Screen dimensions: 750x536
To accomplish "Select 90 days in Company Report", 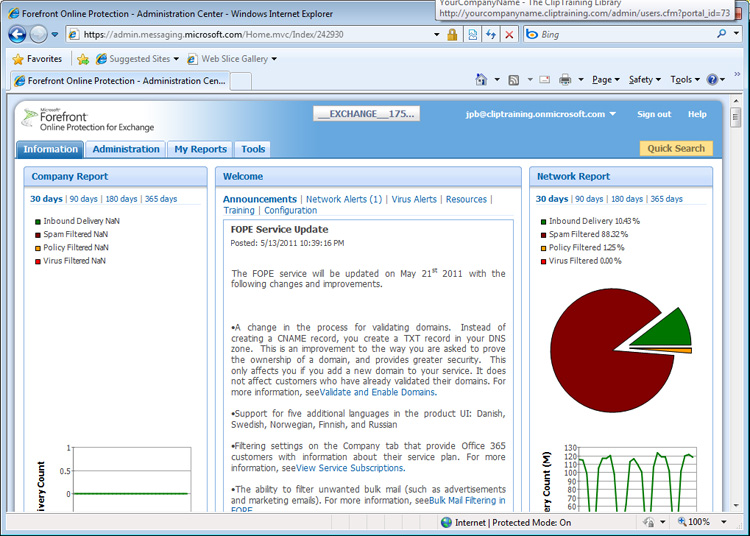I will click(83, 199).
